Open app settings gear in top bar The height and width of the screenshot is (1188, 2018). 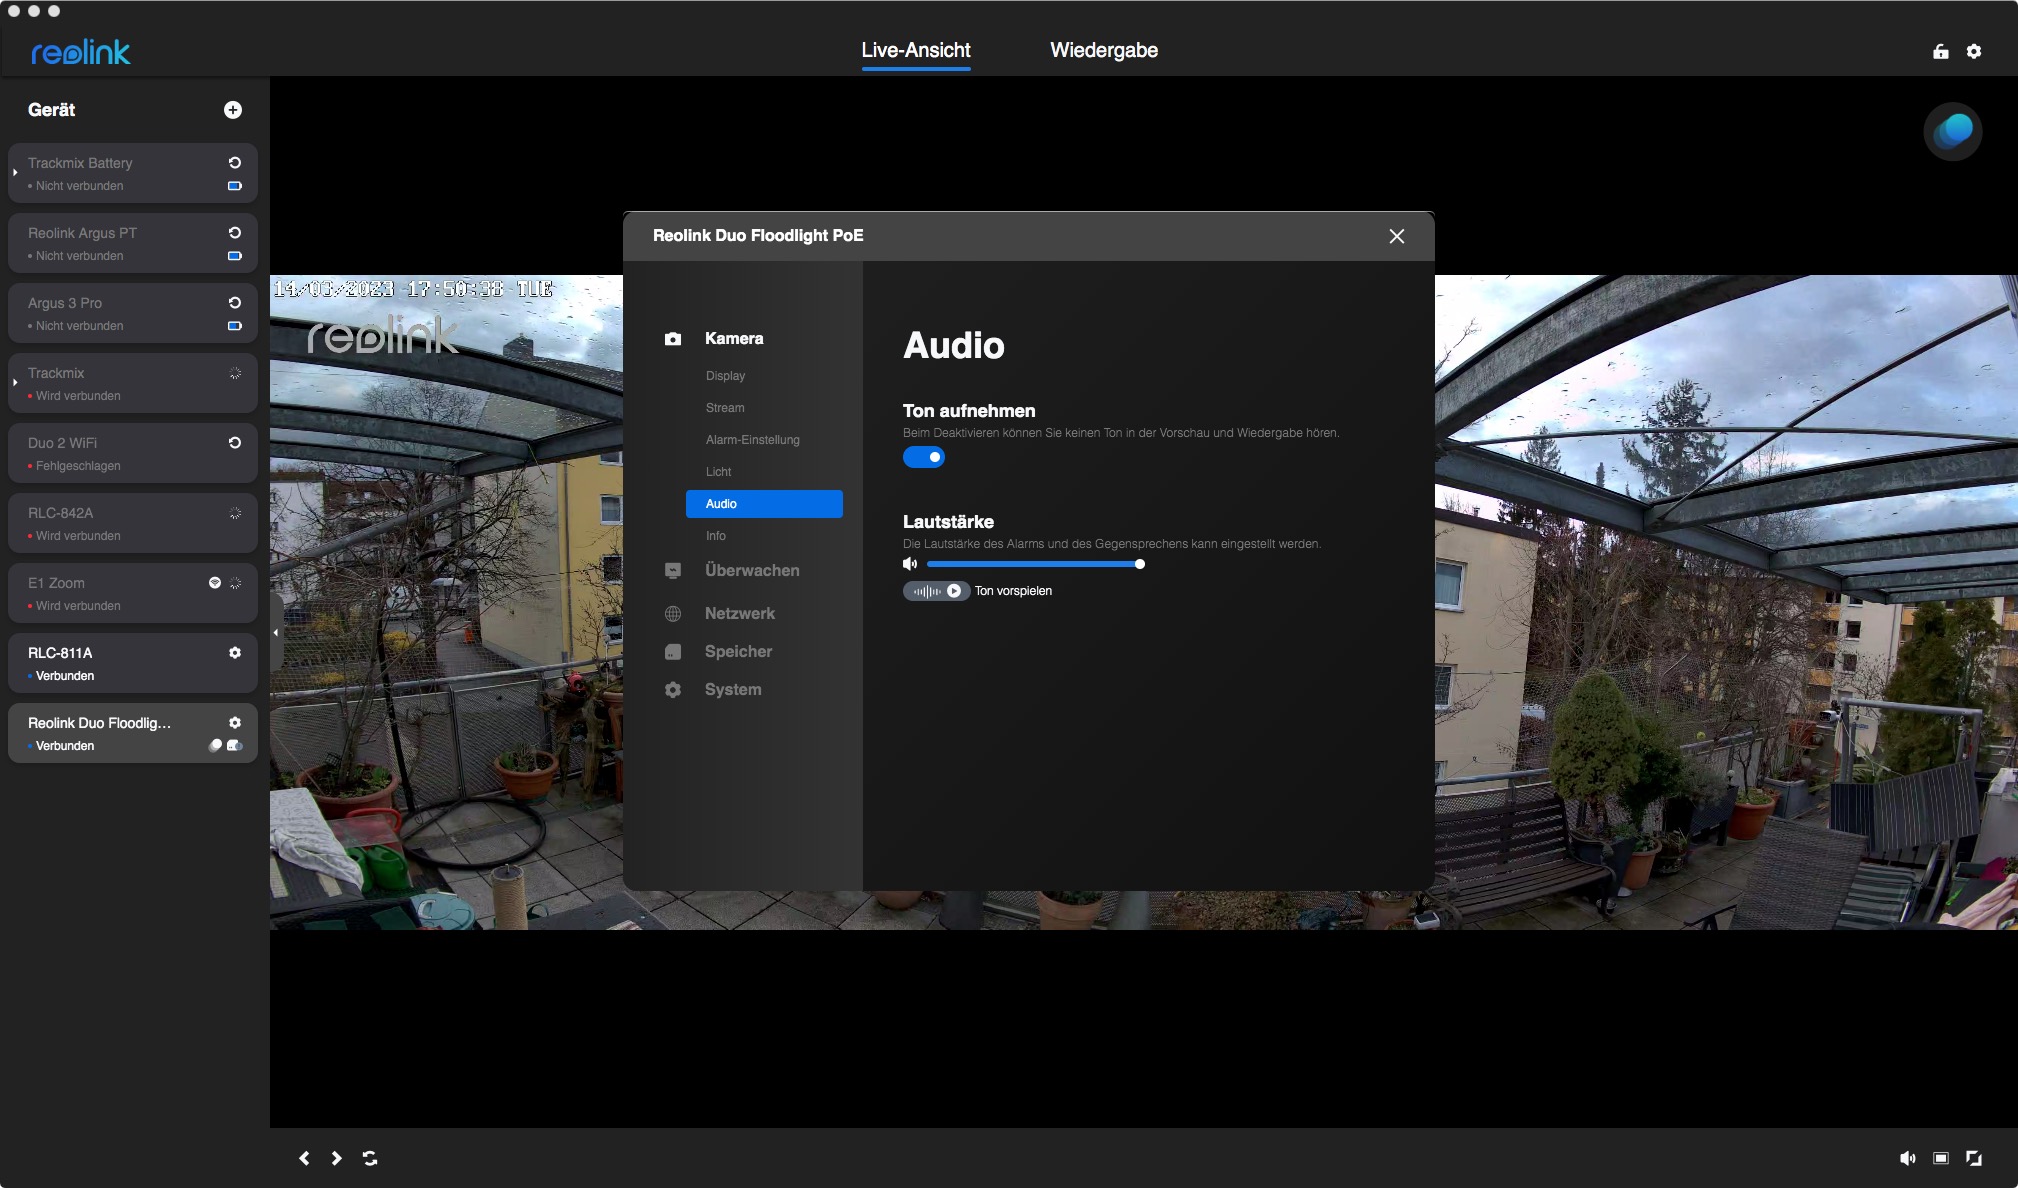[1974, 52]
